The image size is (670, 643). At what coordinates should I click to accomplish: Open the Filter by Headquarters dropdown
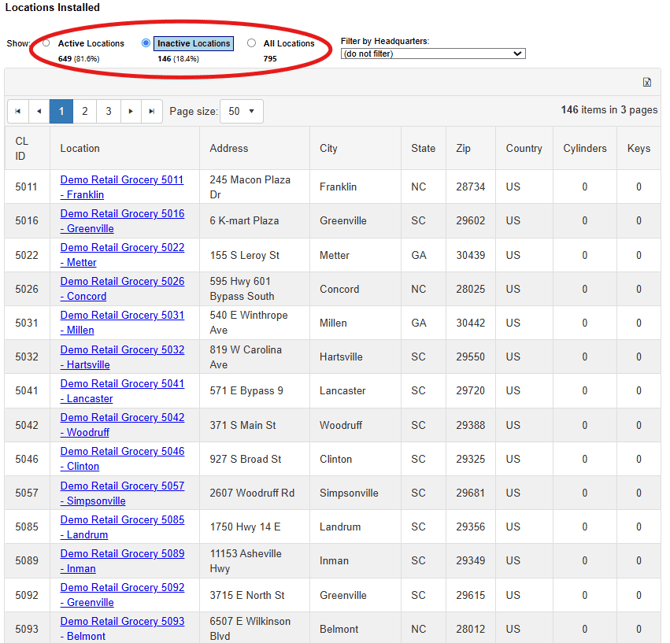(432, 54)
